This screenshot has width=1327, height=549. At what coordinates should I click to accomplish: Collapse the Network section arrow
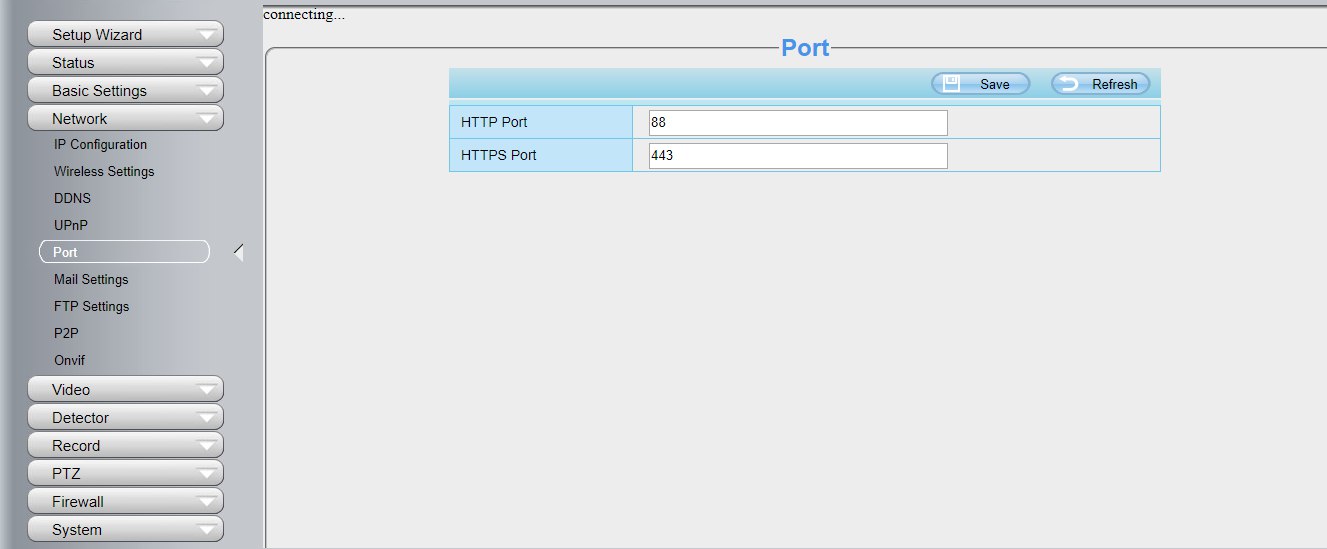(x=207, y=119)
